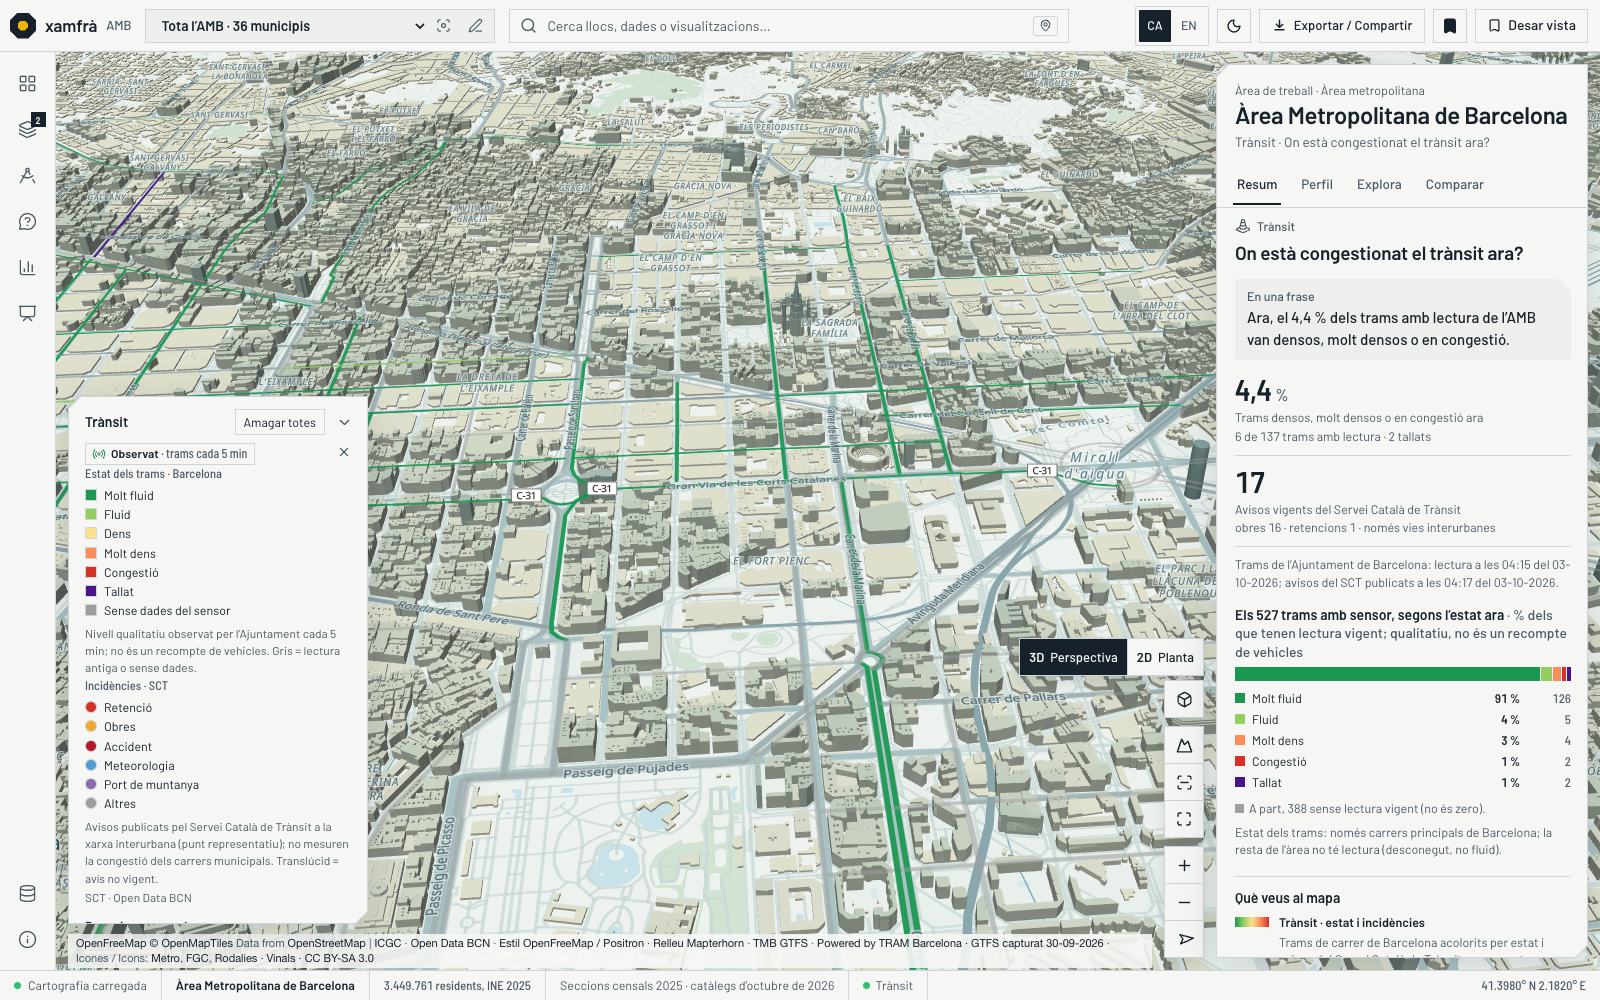This screenshot has width=1600, height=1000.
Task: Click the scan-frame map control below terrain
Action: click(x=1184, y=783)
